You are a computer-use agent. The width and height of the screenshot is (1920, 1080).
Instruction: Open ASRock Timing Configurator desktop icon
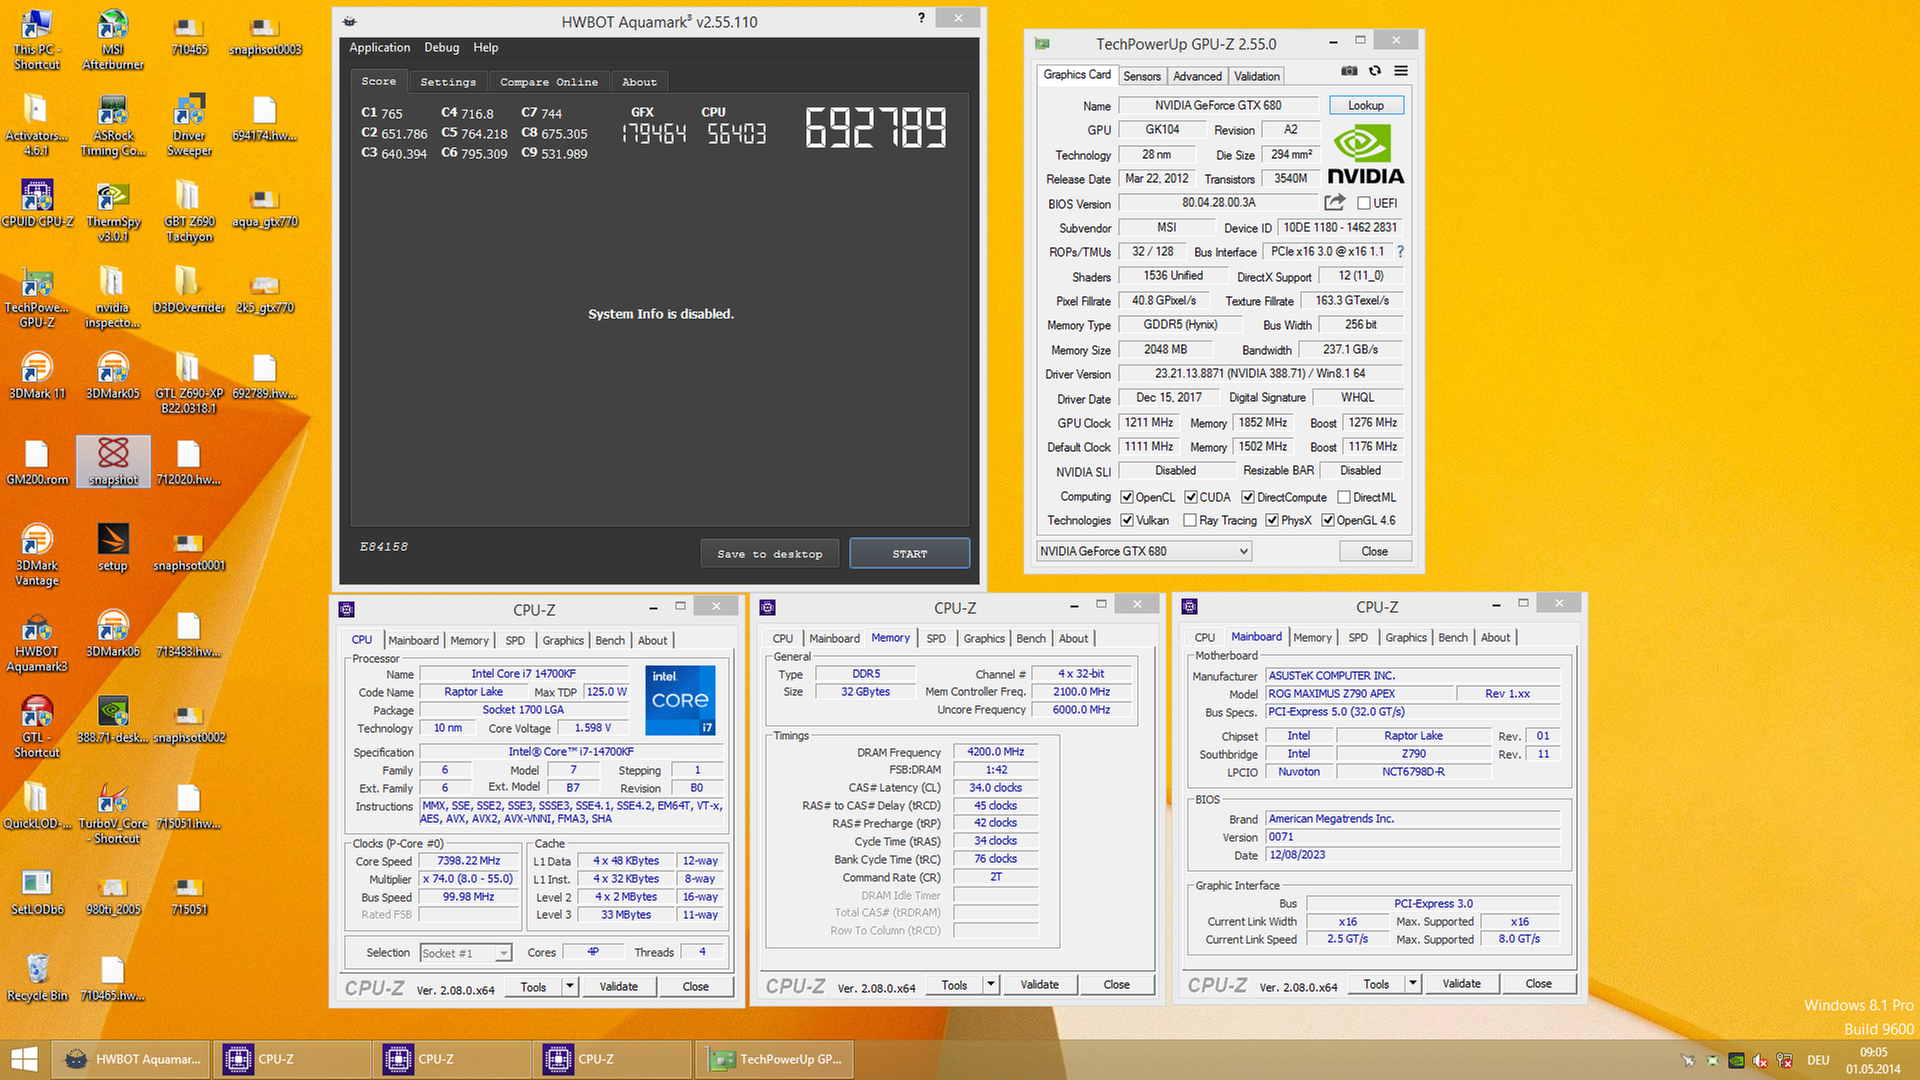[x=113, y=126]
